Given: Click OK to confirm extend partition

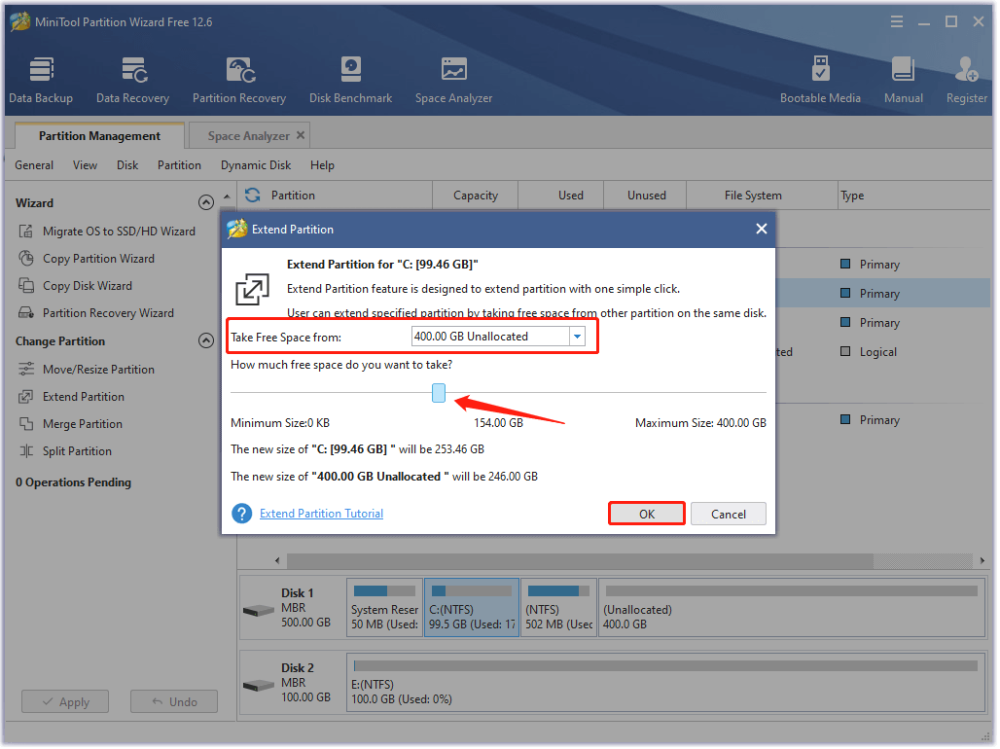Looking at the screenshot, I should point(647,514).
